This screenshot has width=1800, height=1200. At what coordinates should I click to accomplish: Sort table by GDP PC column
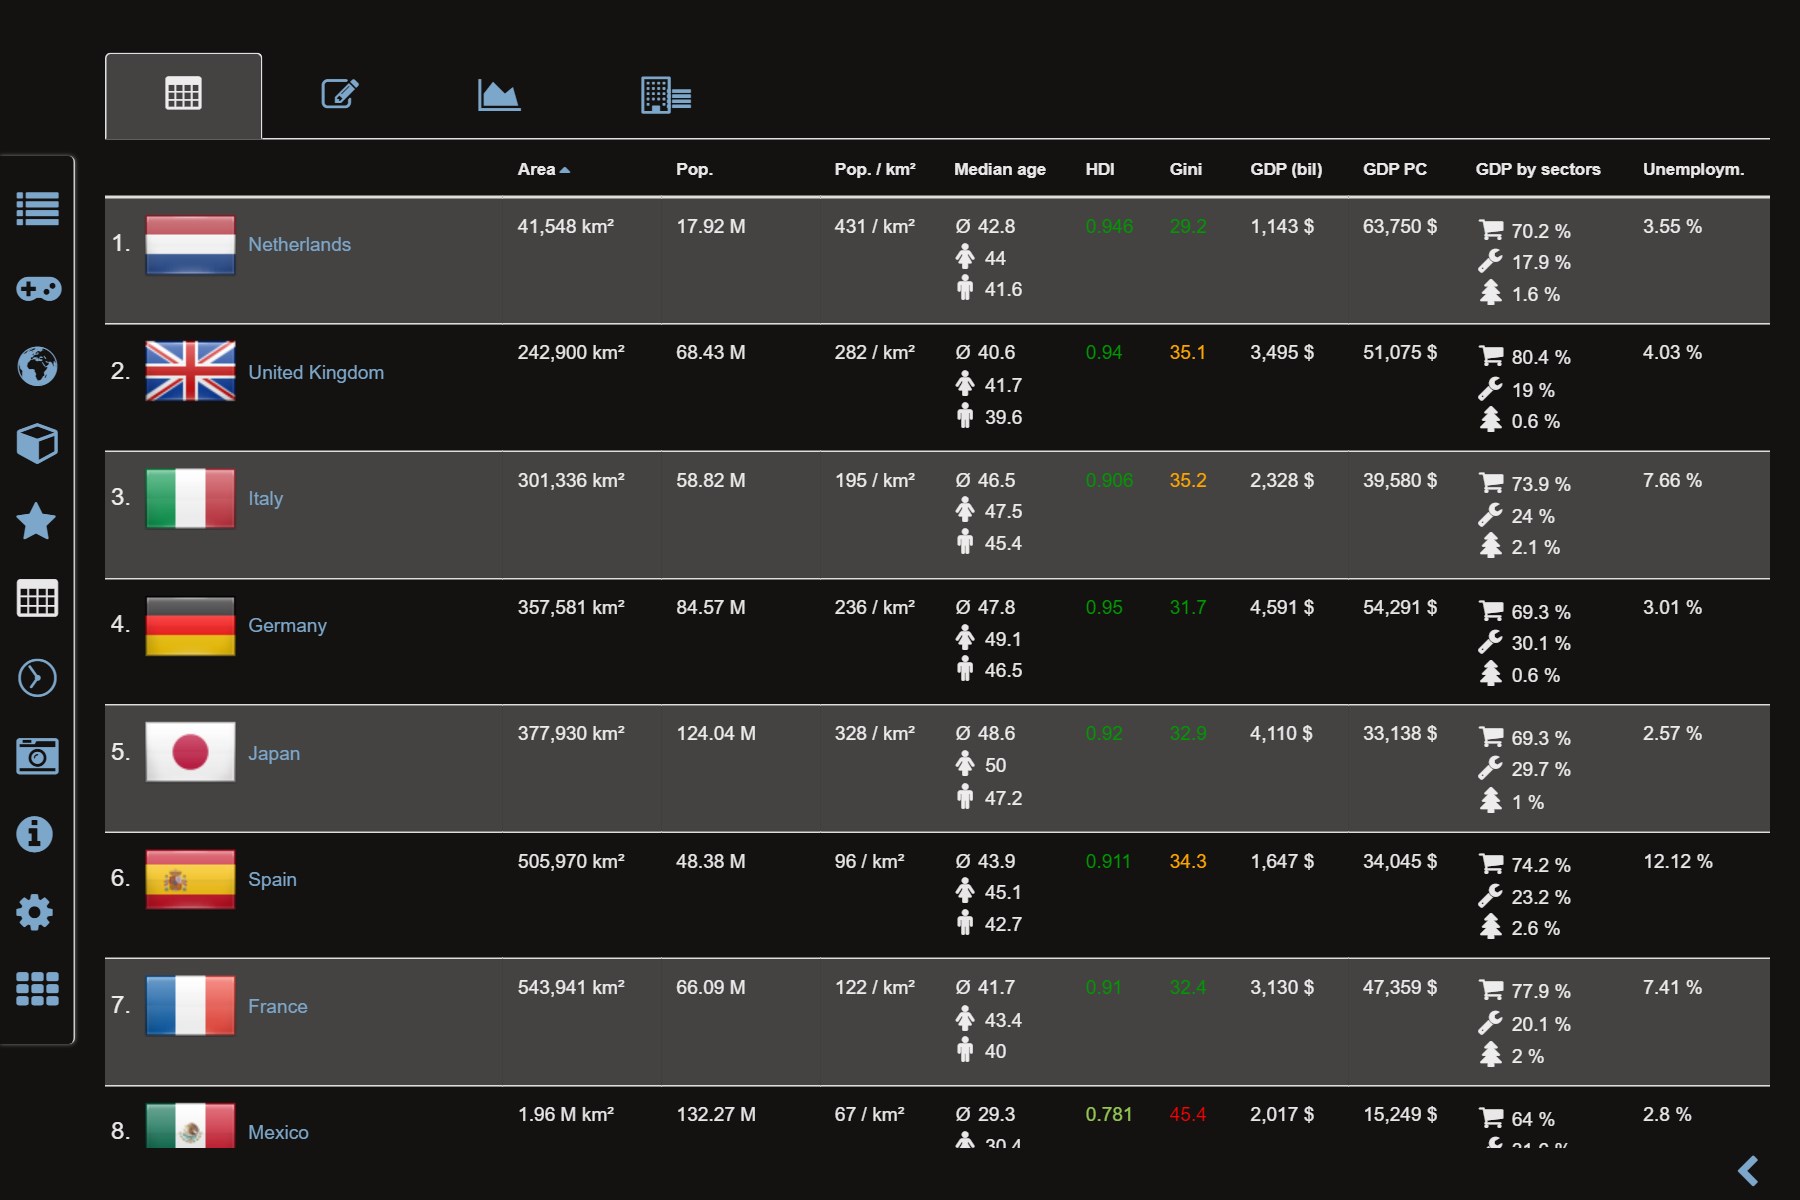[1394, 169]
